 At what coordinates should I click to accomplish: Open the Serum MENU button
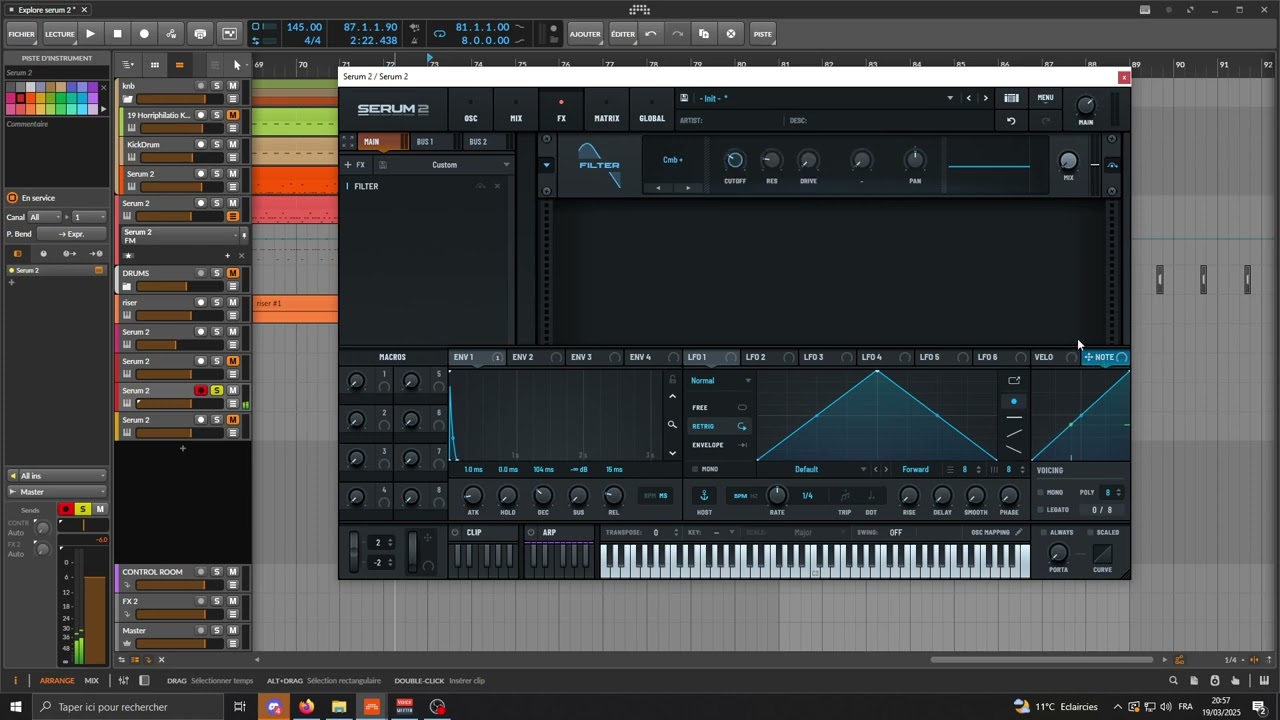(1045, 98)
